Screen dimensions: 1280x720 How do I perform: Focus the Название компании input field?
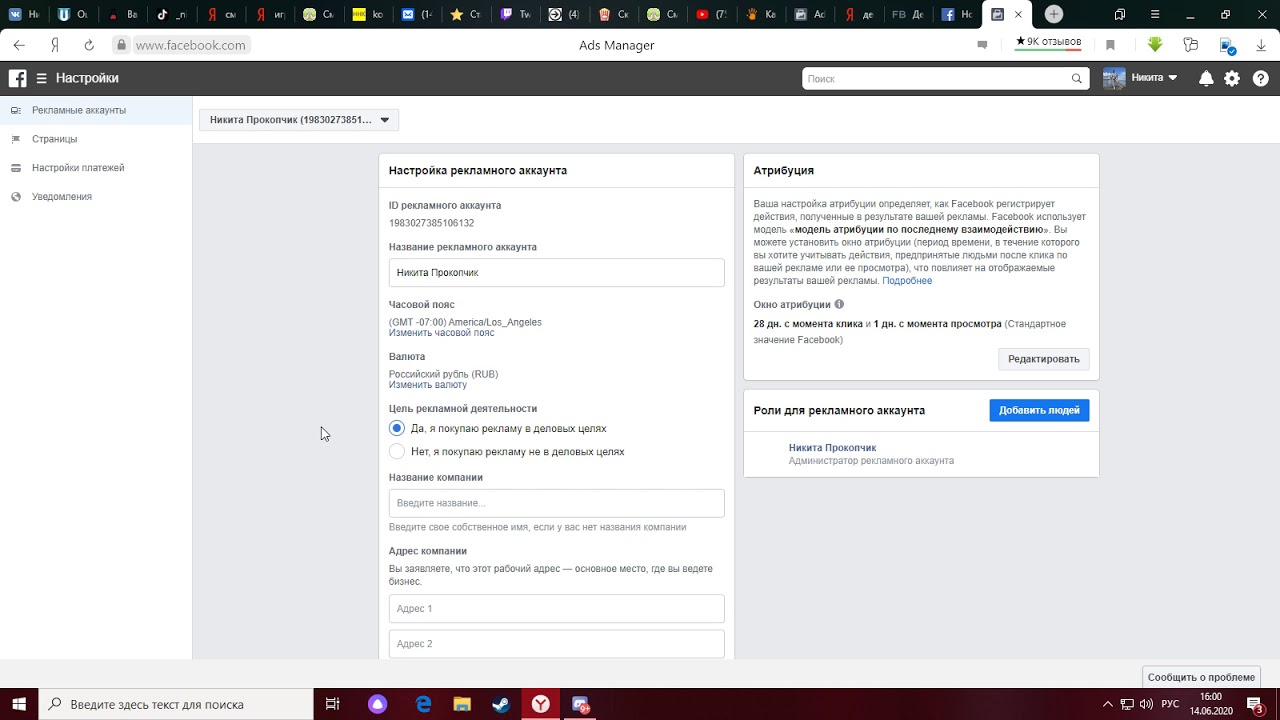[556, 503]
